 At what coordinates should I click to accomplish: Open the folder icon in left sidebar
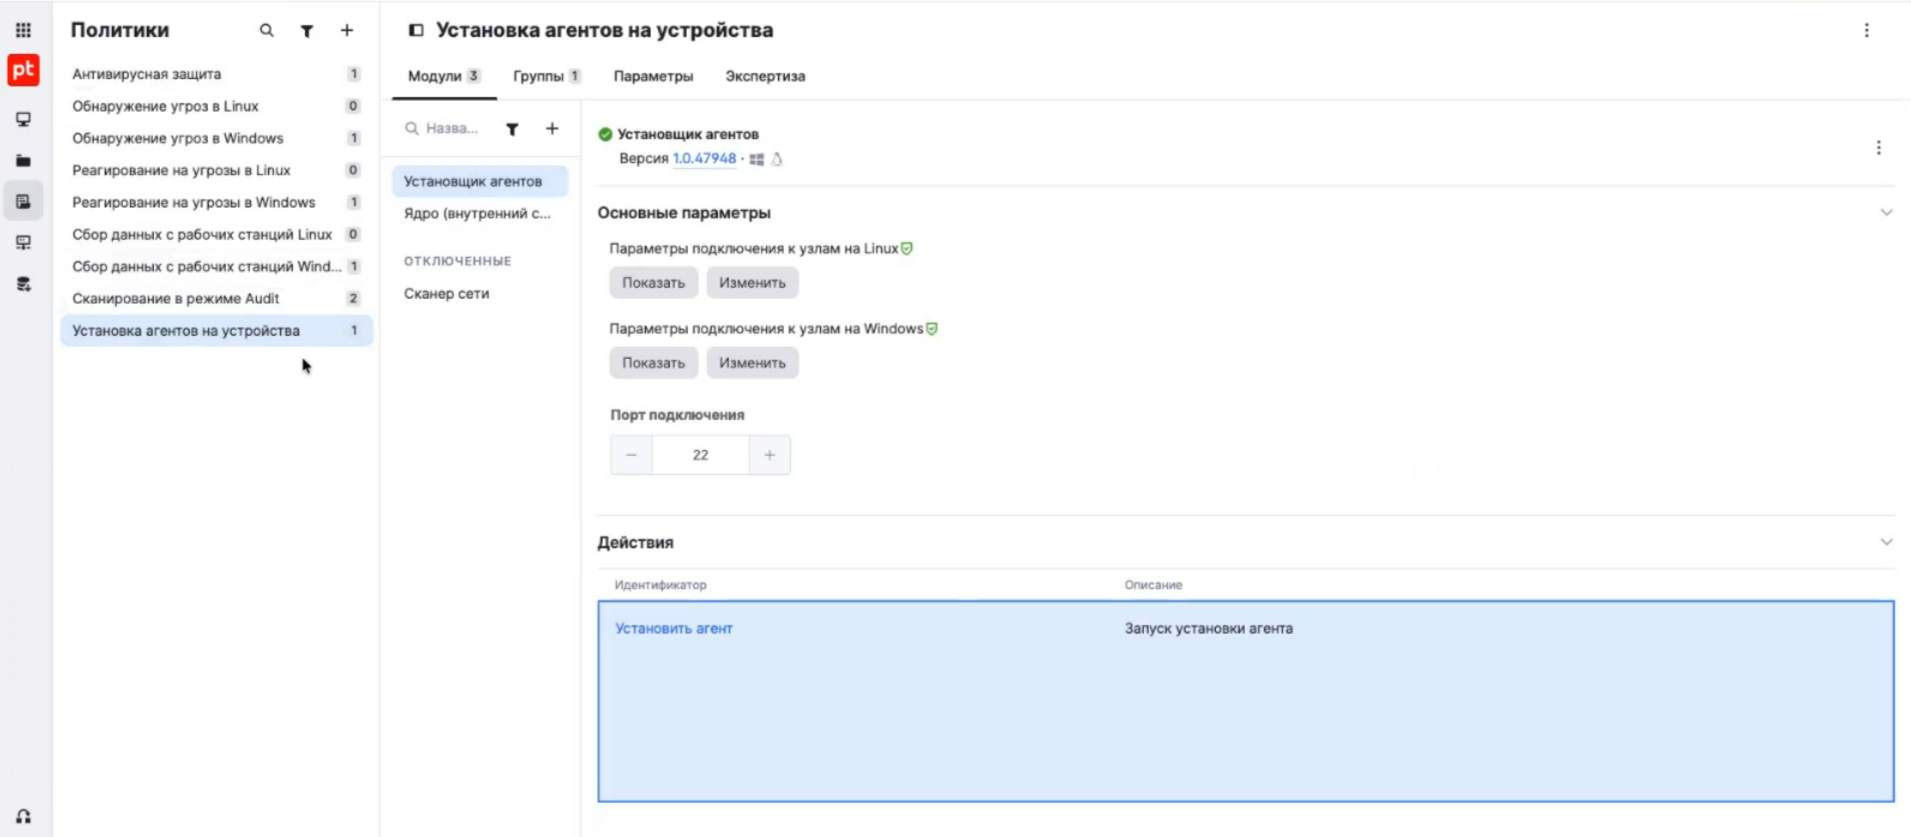(x=23, y=160)
